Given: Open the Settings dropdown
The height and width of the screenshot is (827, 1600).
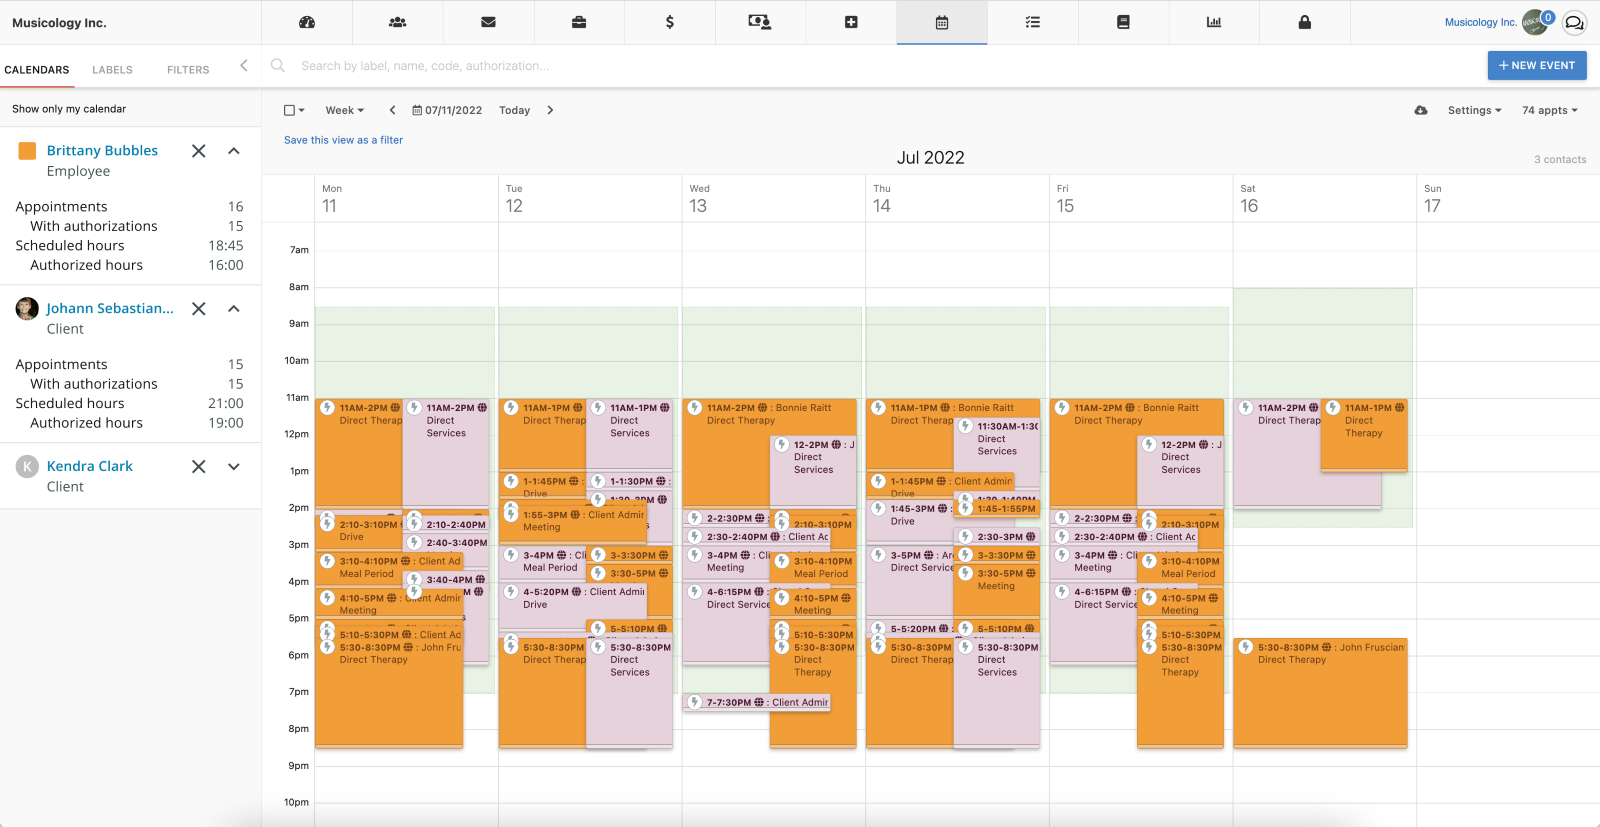Looking at the screenshot, I should click(1474, 110).
